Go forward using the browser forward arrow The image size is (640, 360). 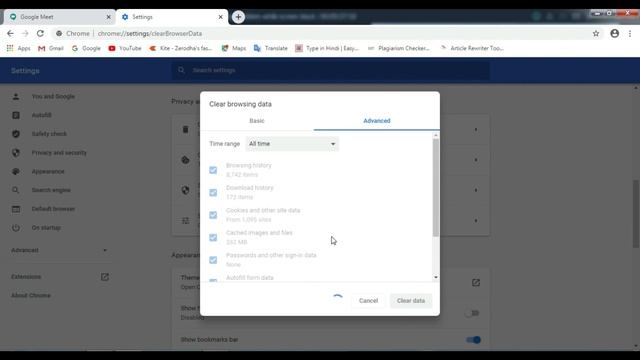[25, 33]
